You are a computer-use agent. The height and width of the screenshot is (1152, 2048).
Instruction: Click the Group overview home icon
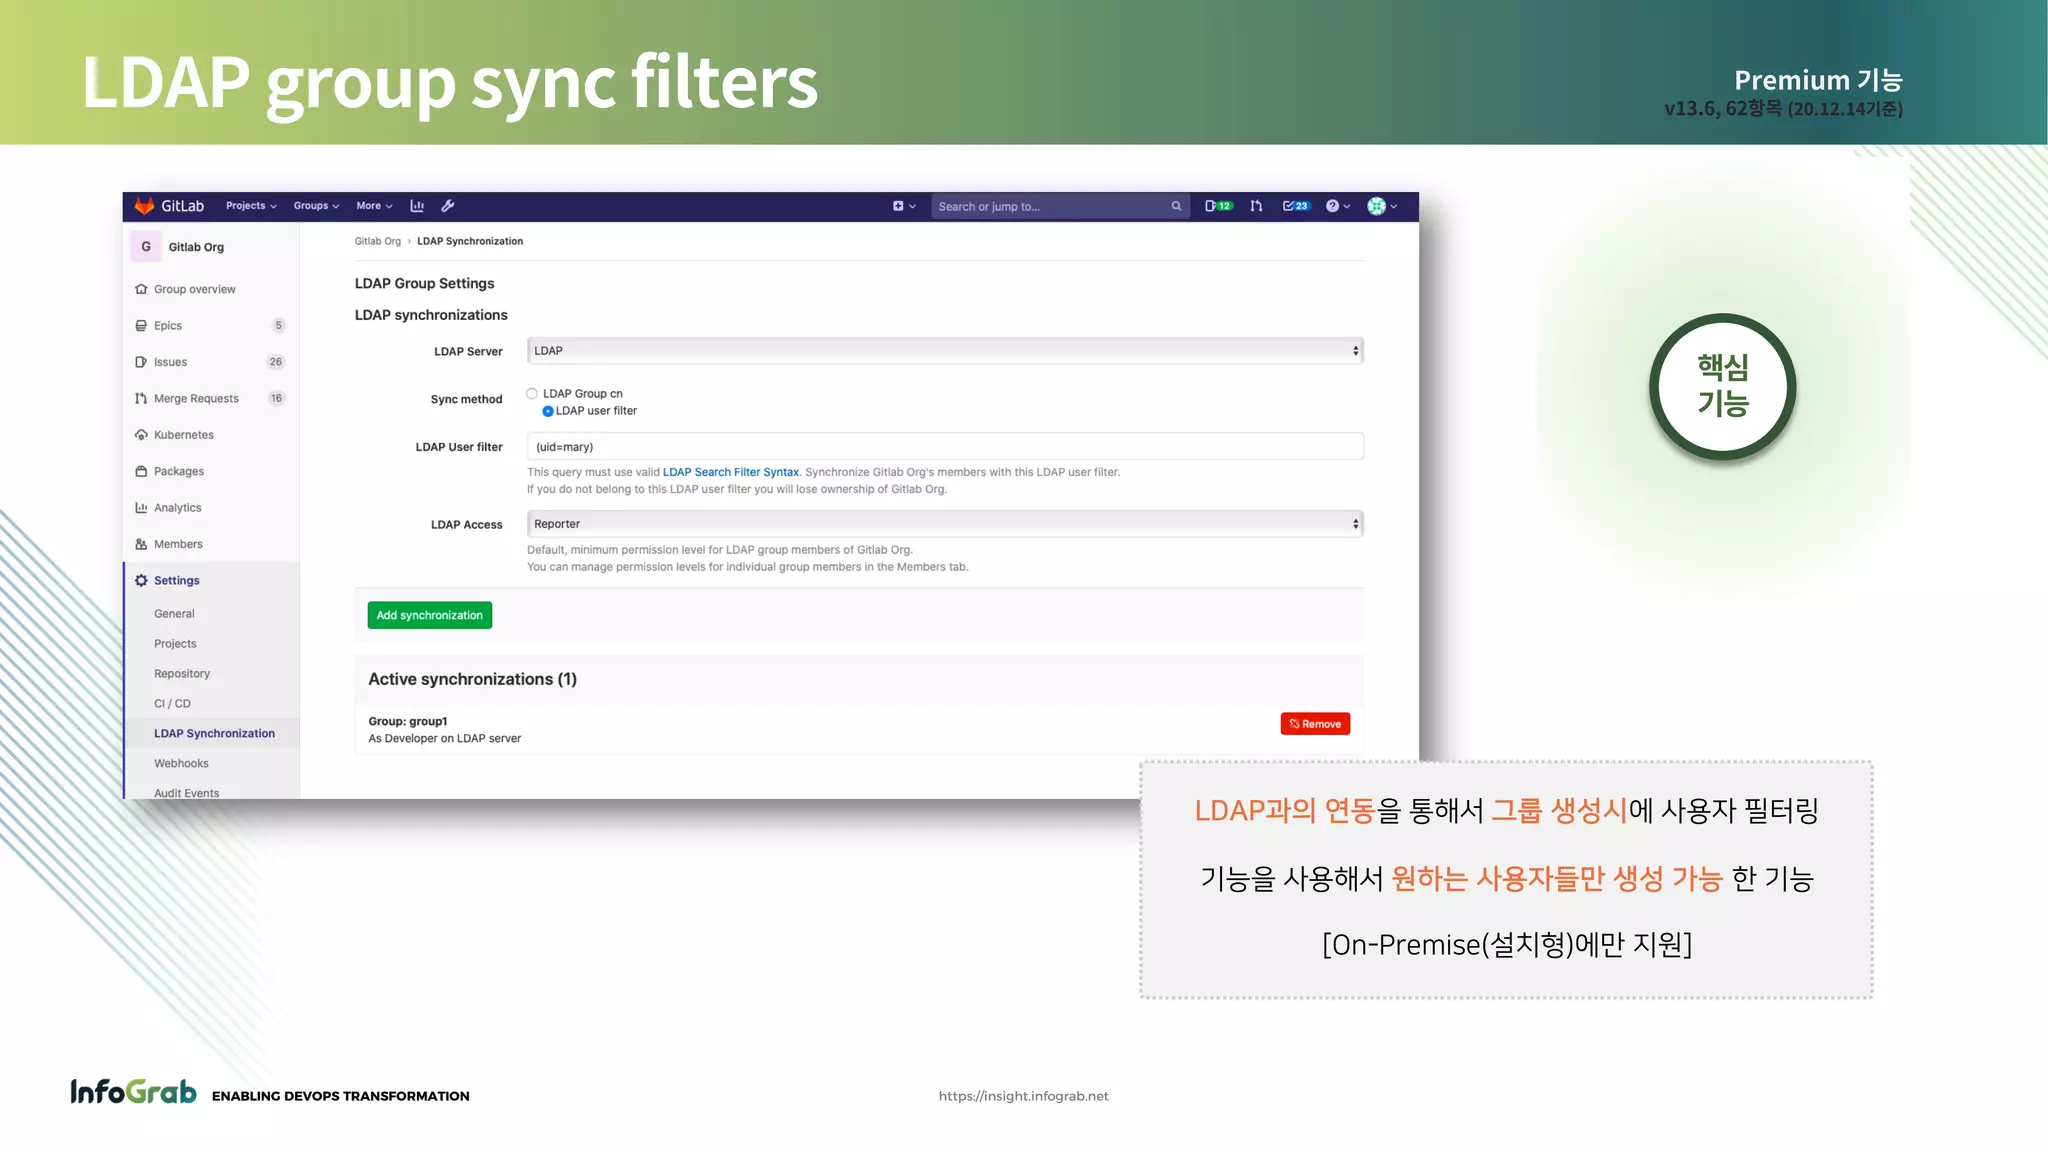141,289
